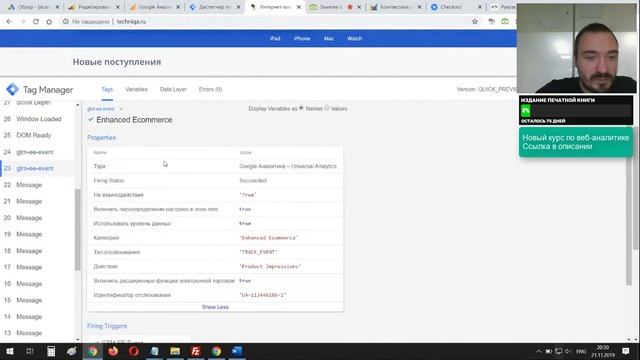Image resolution: width=640 pixels, height=360 pixels.
Task: Select event 18 Message
Action: (37, 251)
